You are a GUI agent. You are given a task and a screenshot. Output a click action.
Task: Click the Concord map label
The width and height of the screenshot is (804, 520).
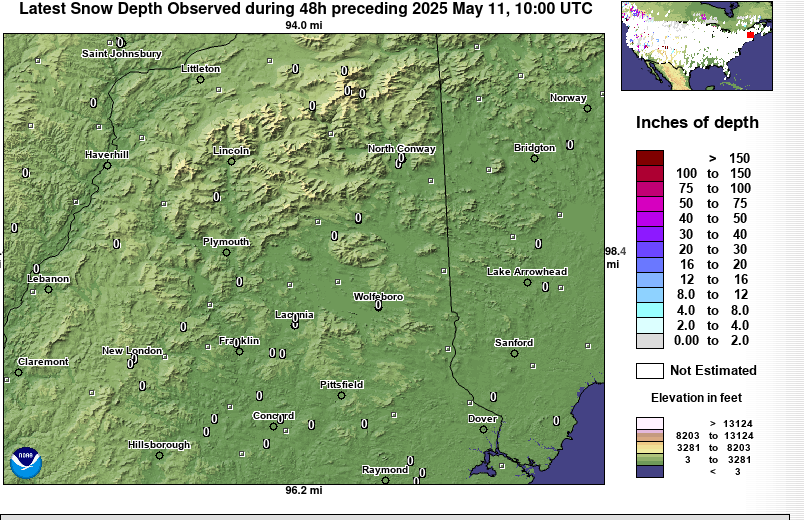(273, 415)
